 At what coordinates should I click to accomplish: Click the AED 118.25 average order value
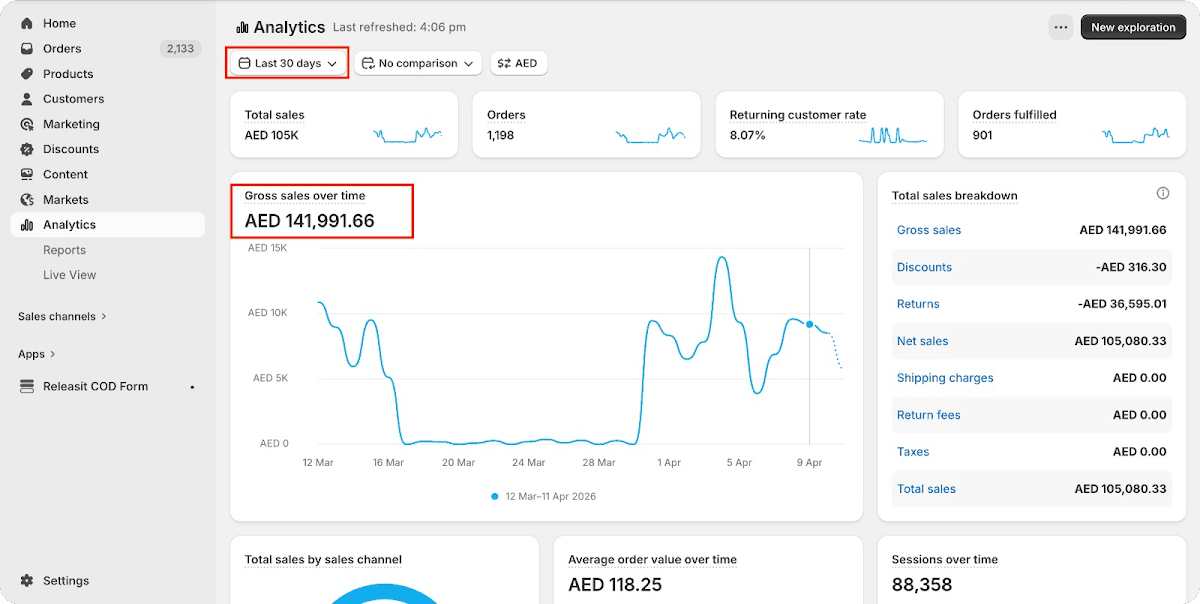[615, 585]
